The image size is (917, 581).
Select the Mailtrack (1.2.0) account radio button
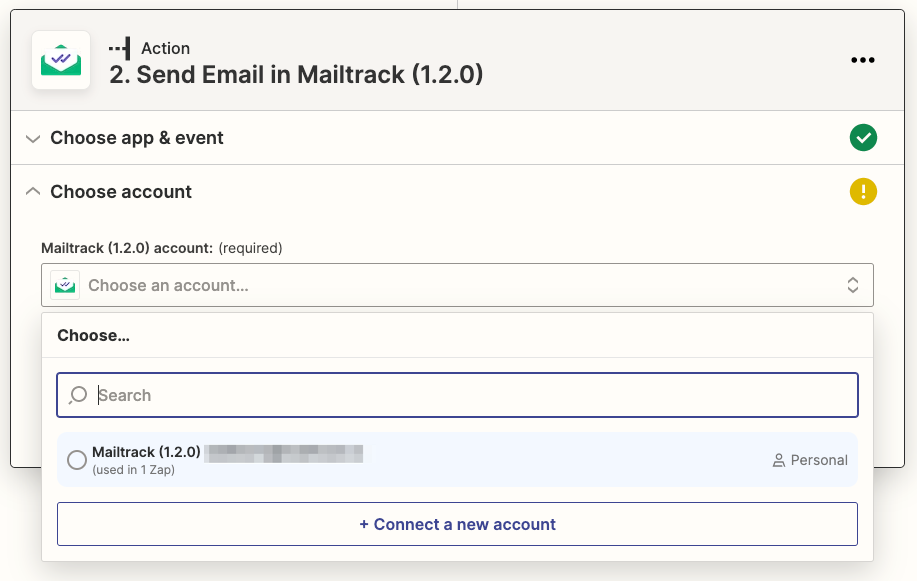pyautogui.click(x=77, y=460)
